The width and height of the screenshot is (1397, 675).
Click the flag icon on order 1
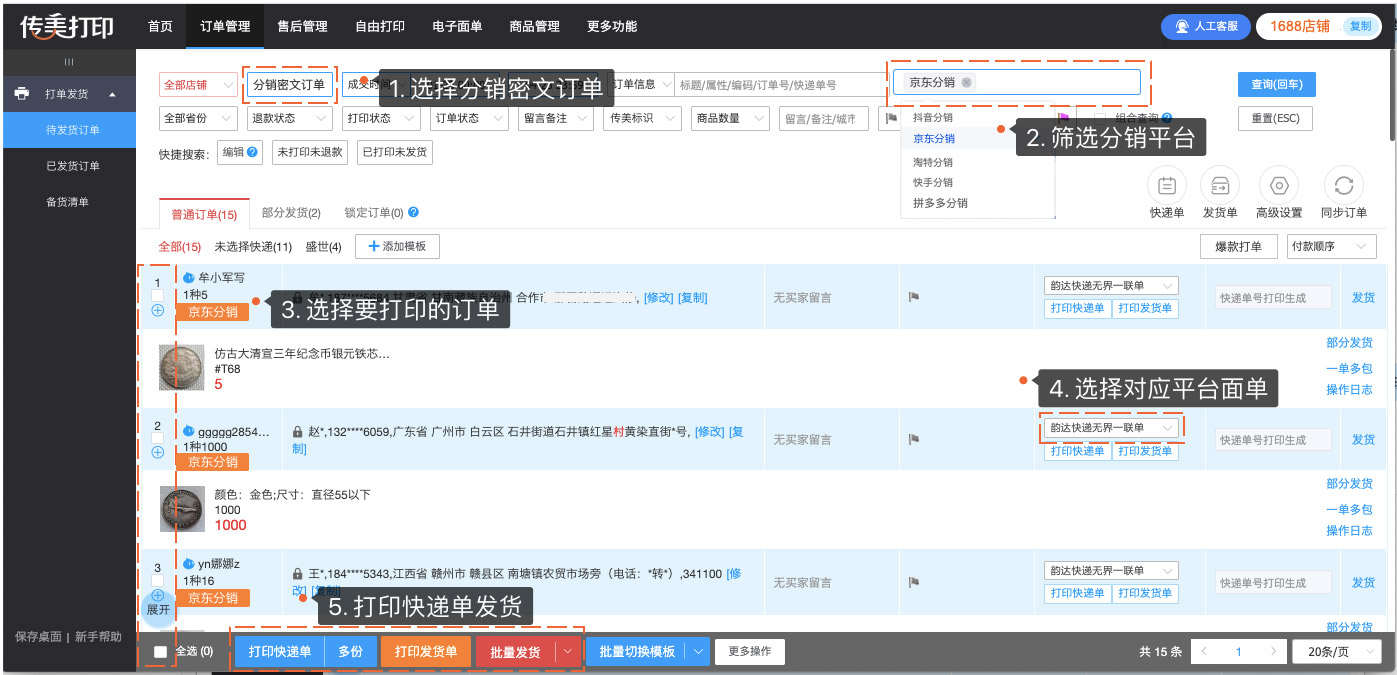tap(913, 297)
